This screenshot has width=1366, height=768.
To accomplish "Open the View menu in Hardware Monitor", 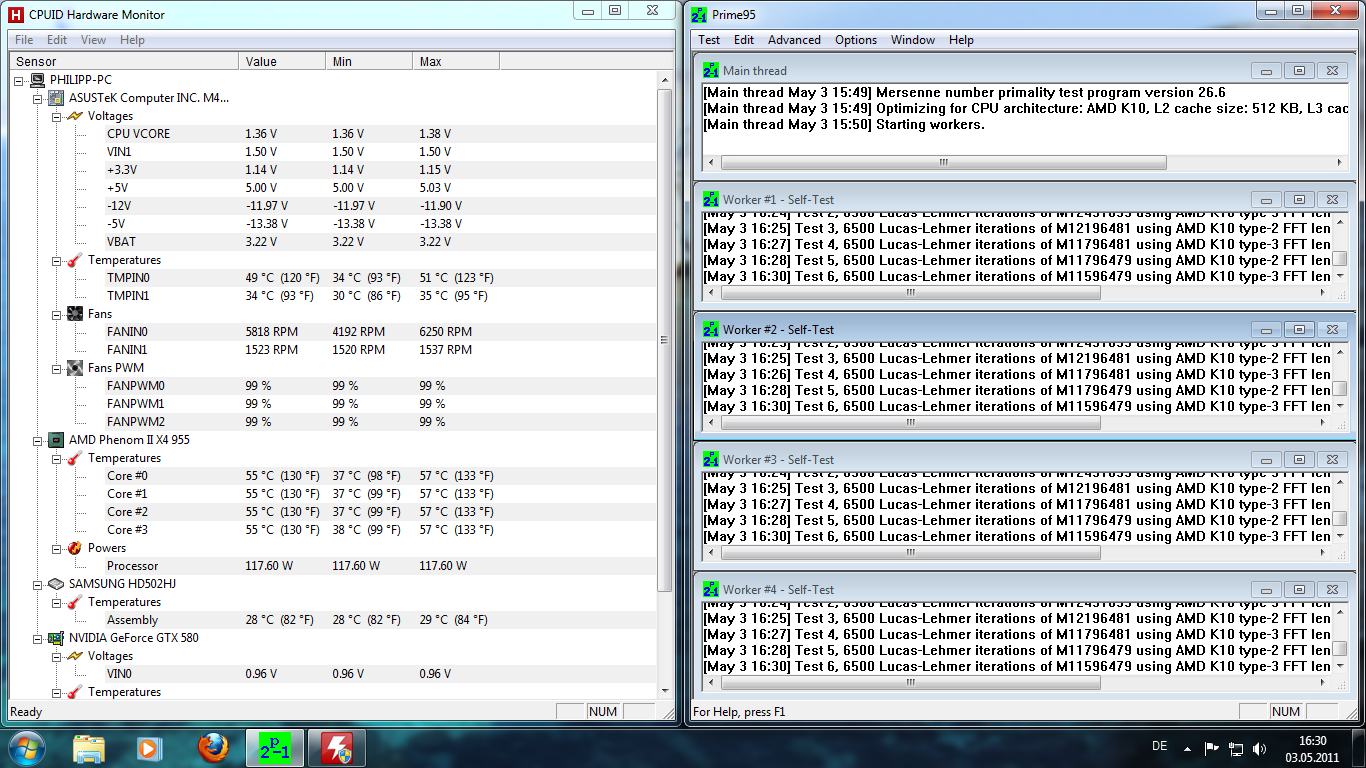I will [93, 40].
